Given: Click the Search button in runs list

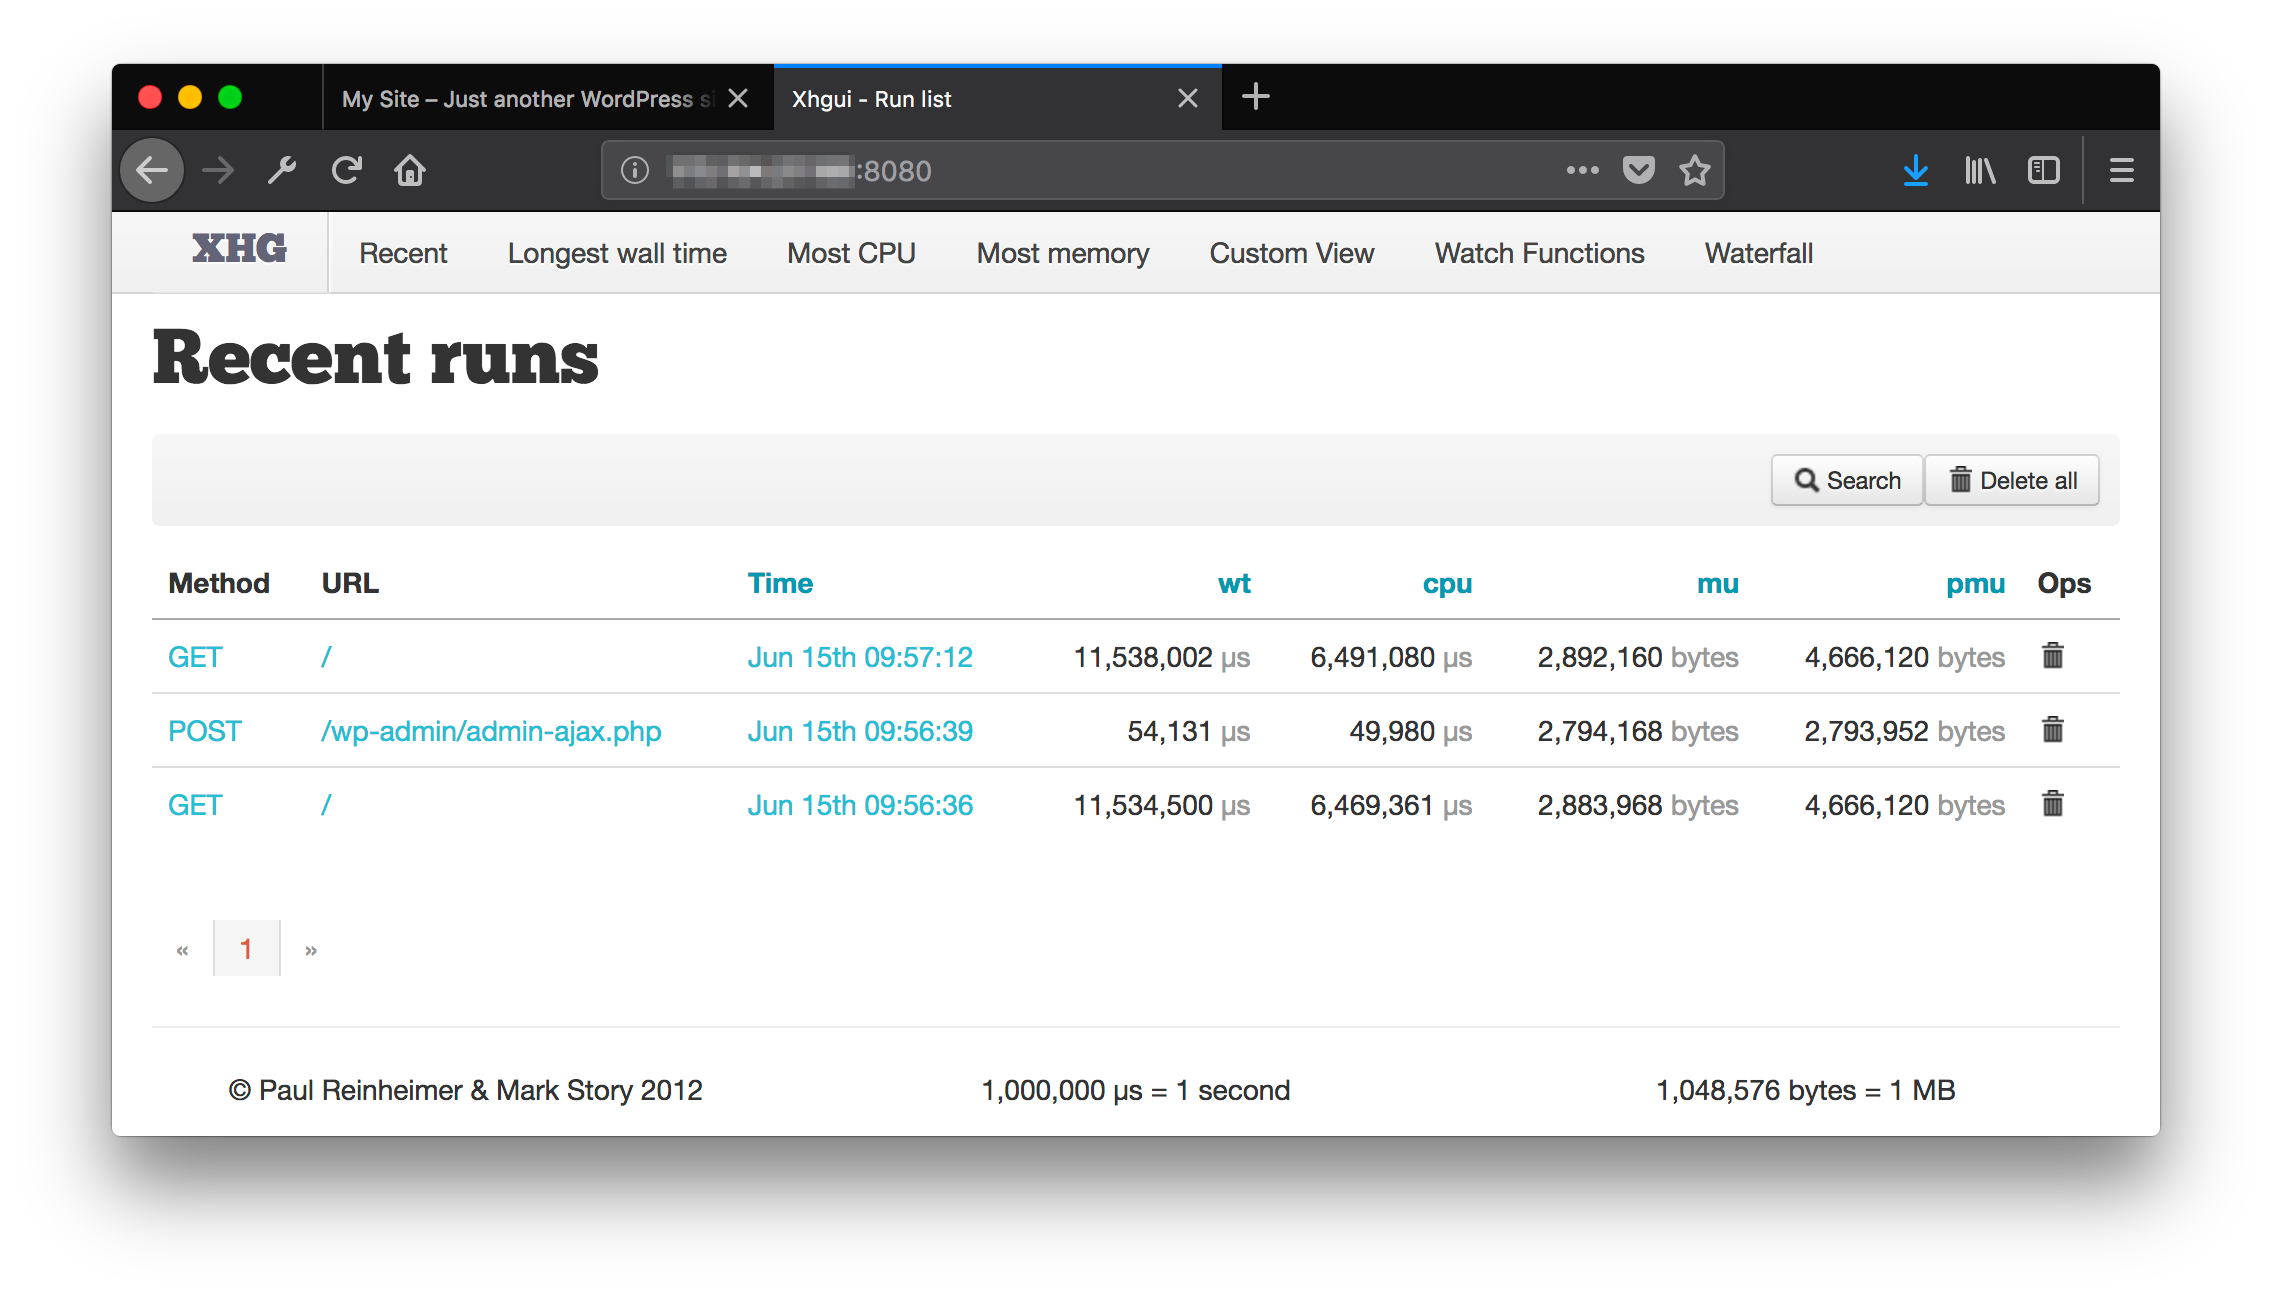Looking at the screenshot, I should pyautogui.click(x=1851, y=480).
